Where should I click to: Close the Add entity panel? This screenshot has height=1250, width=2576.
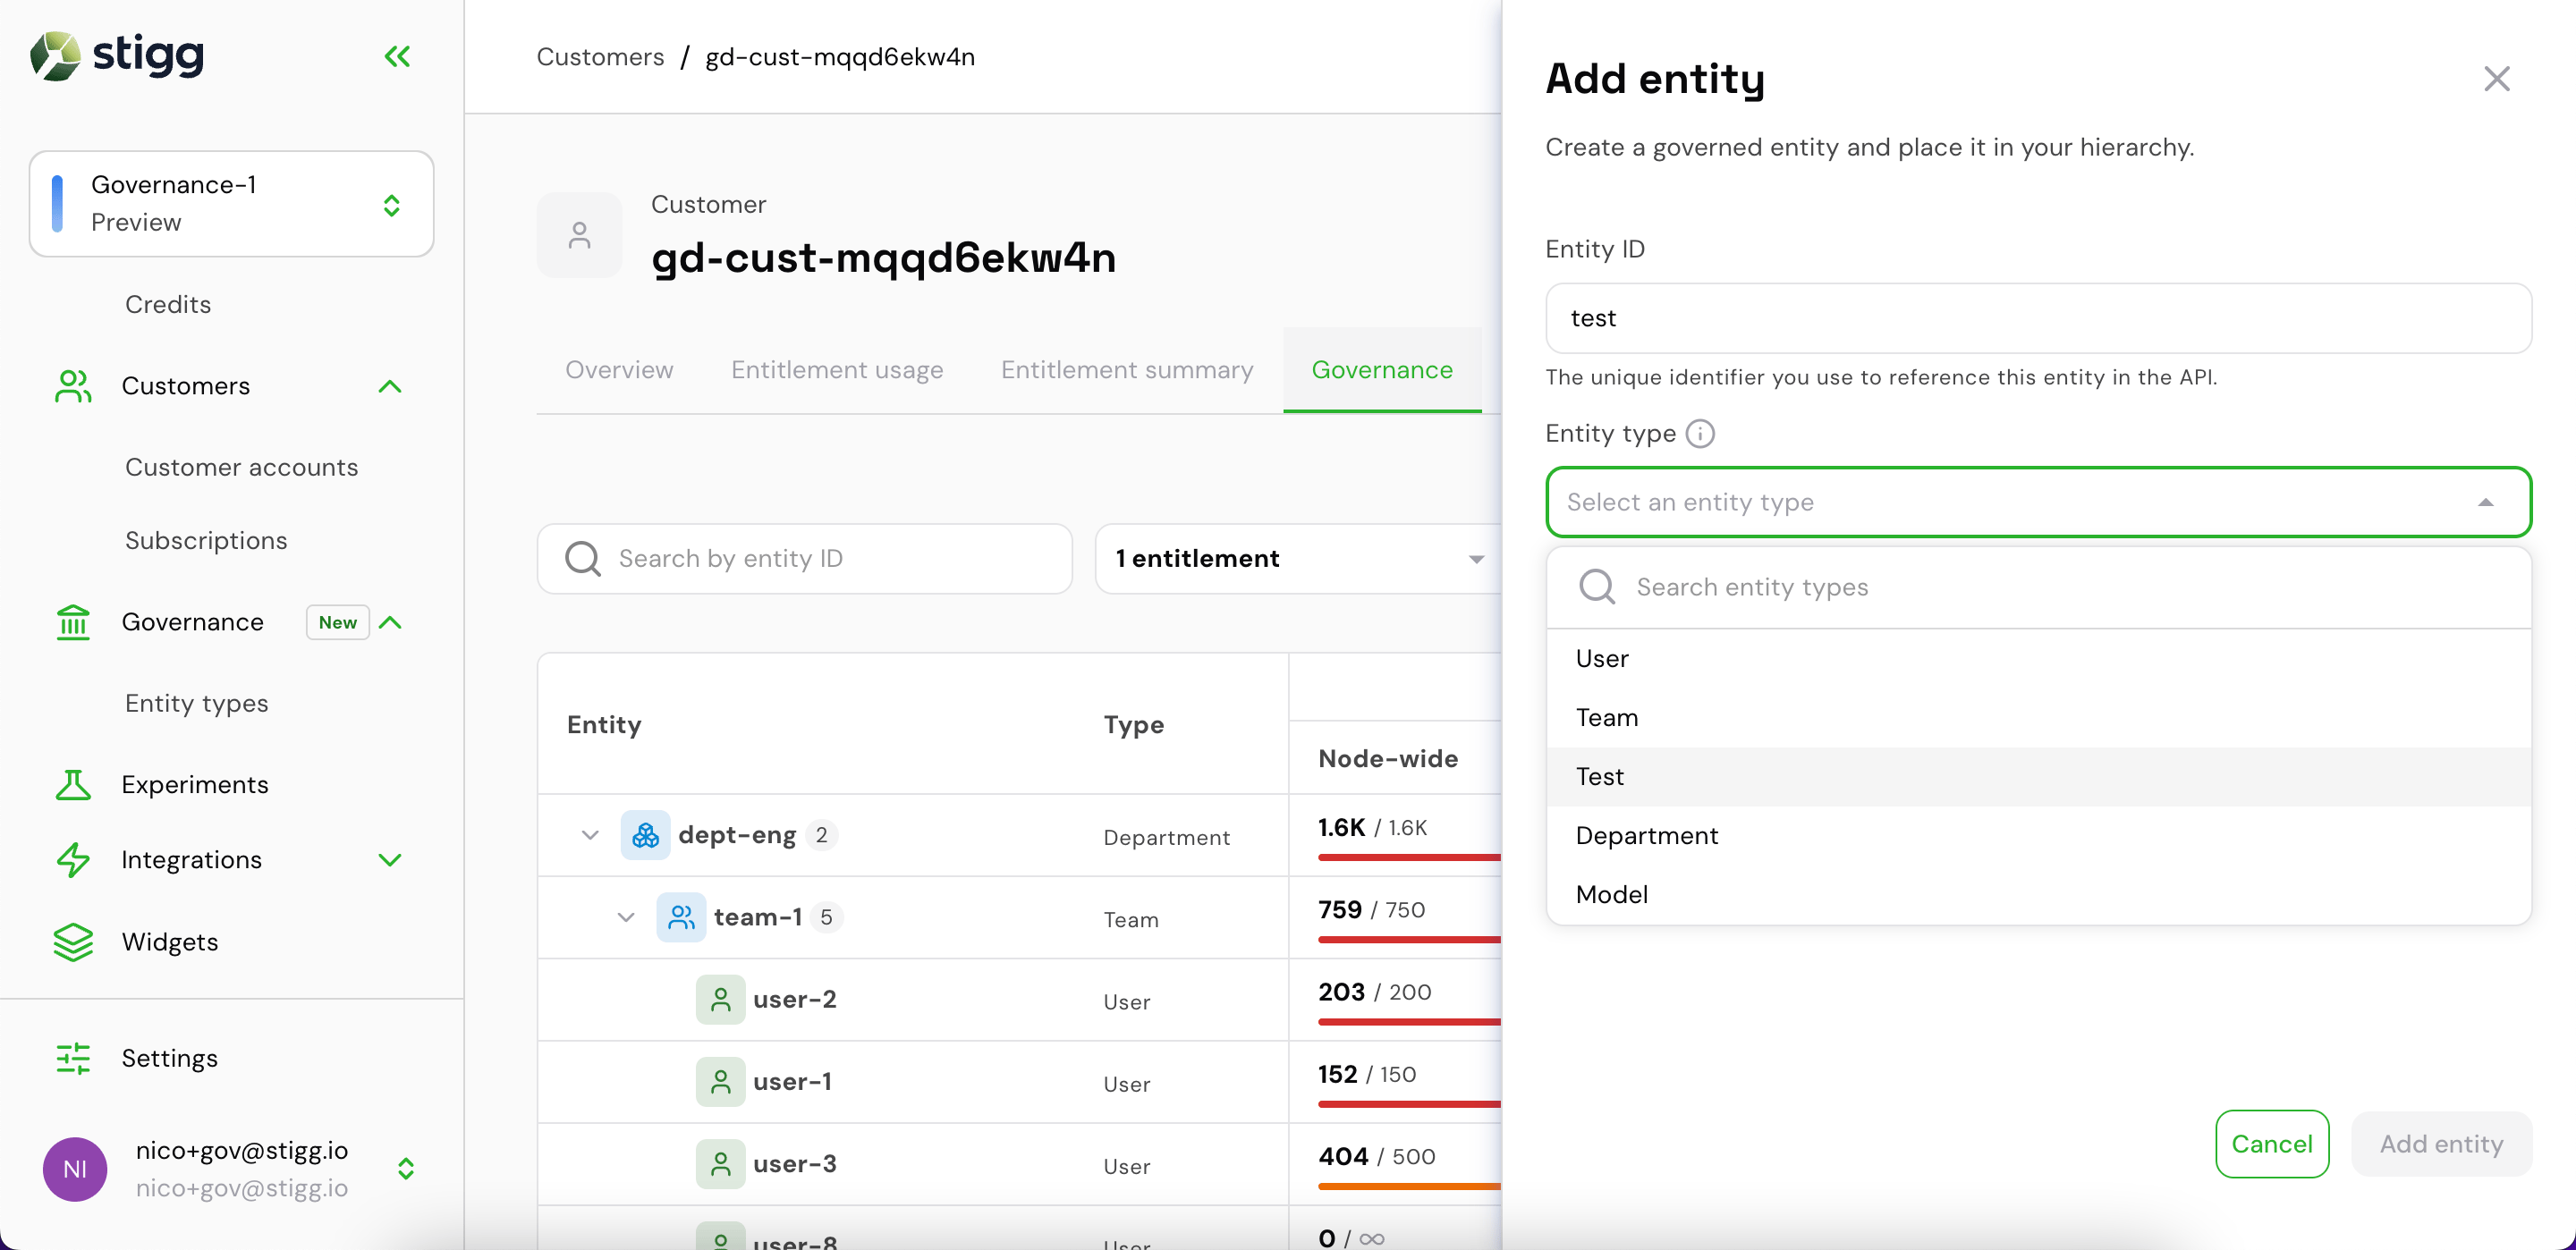[2496, 79]
